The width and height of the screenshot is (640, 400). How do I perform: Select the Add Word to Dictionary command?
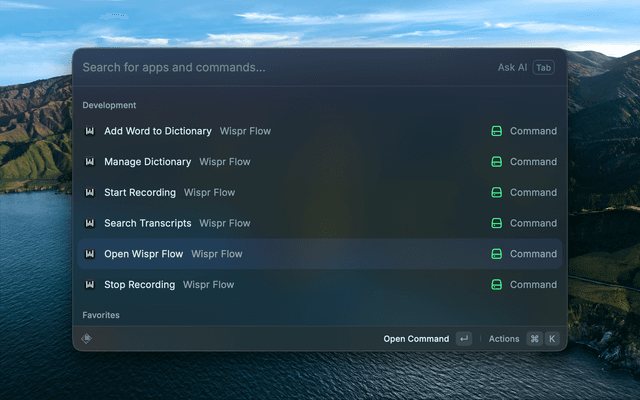coord(158,131)
